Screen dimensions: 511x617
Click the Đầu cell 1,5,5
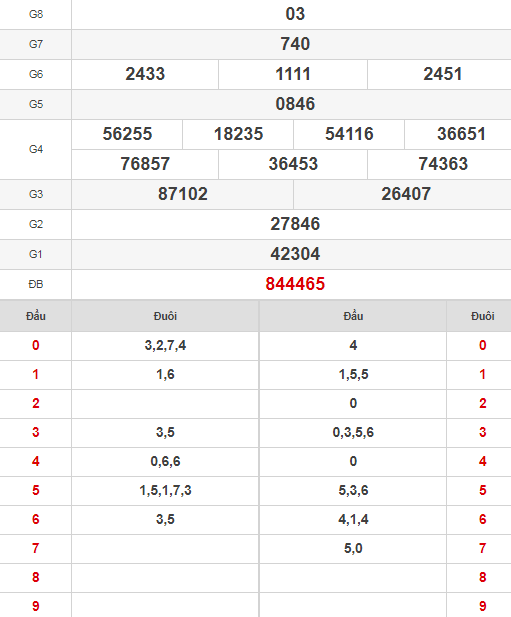pos(353,375)
